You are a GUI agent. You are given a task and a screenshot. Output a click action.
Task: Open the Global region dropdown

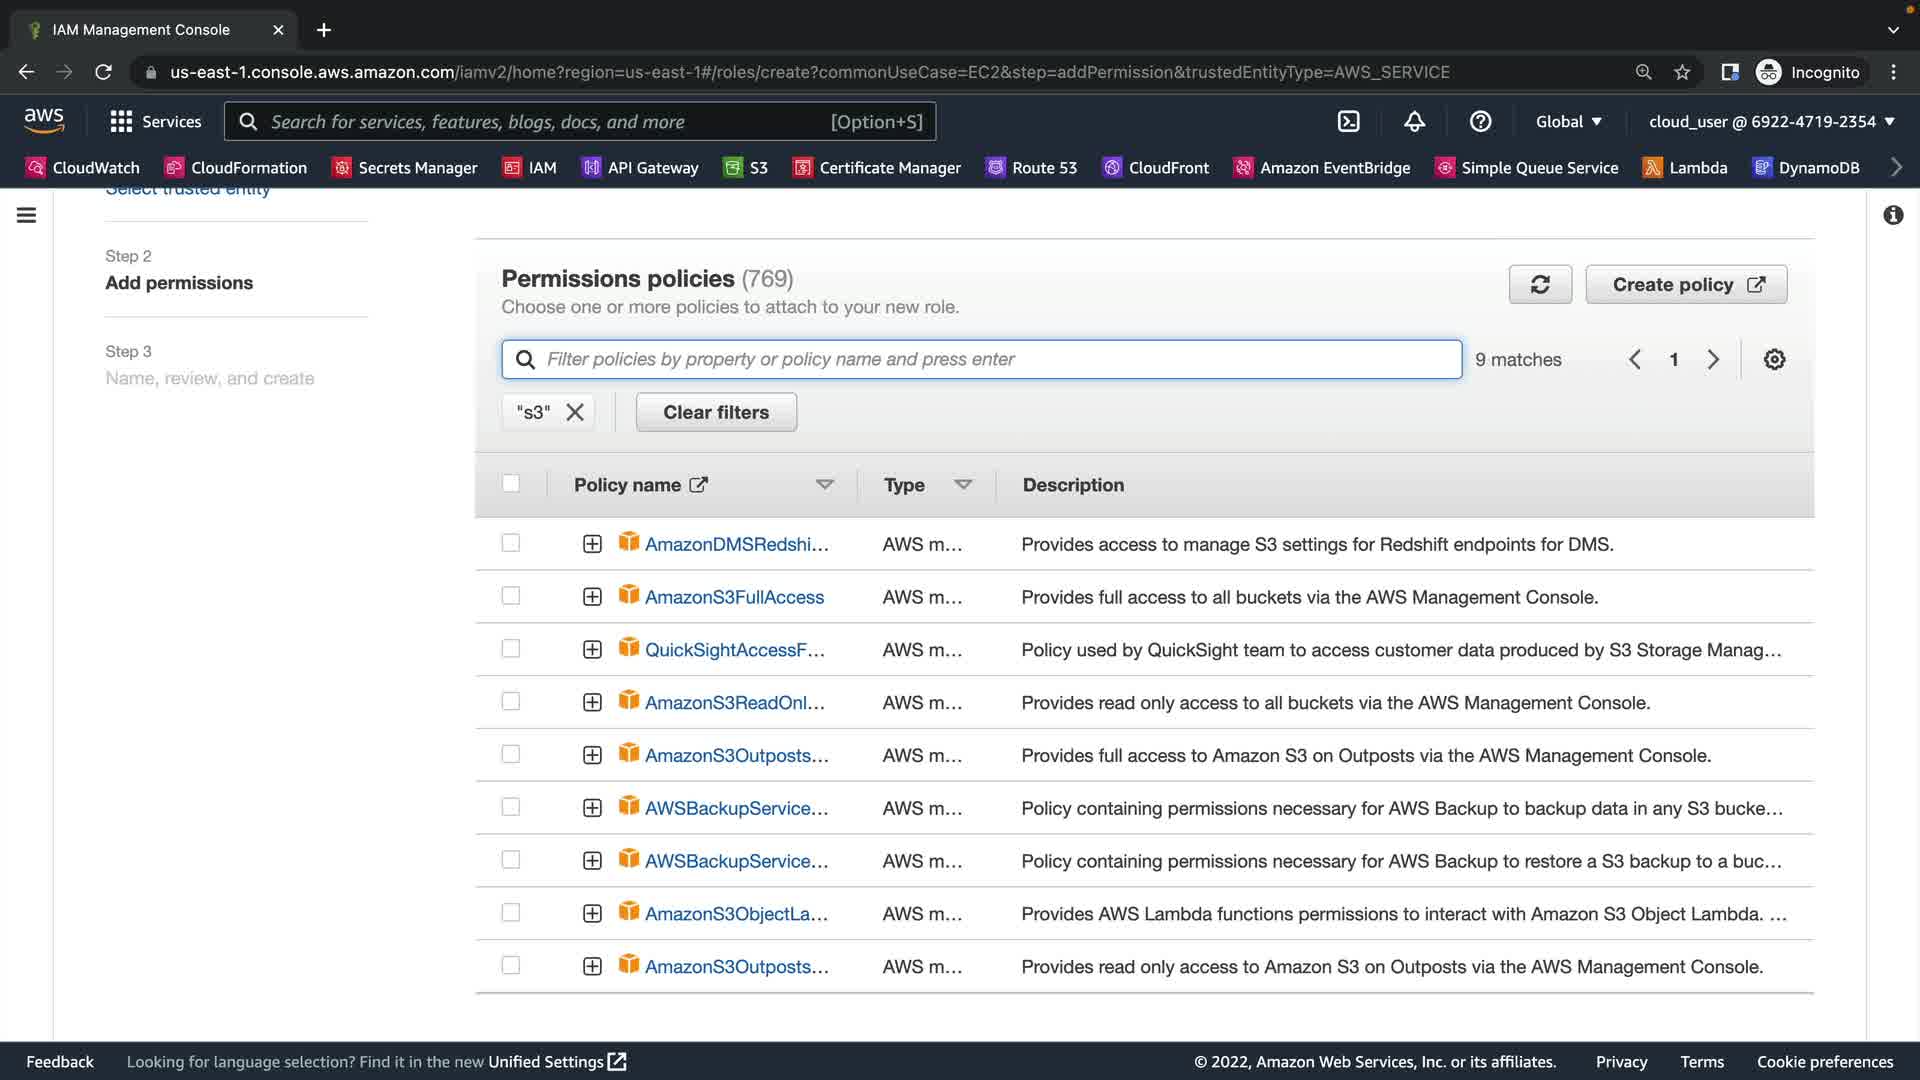pyautogui.click(x=1568, y=121)
